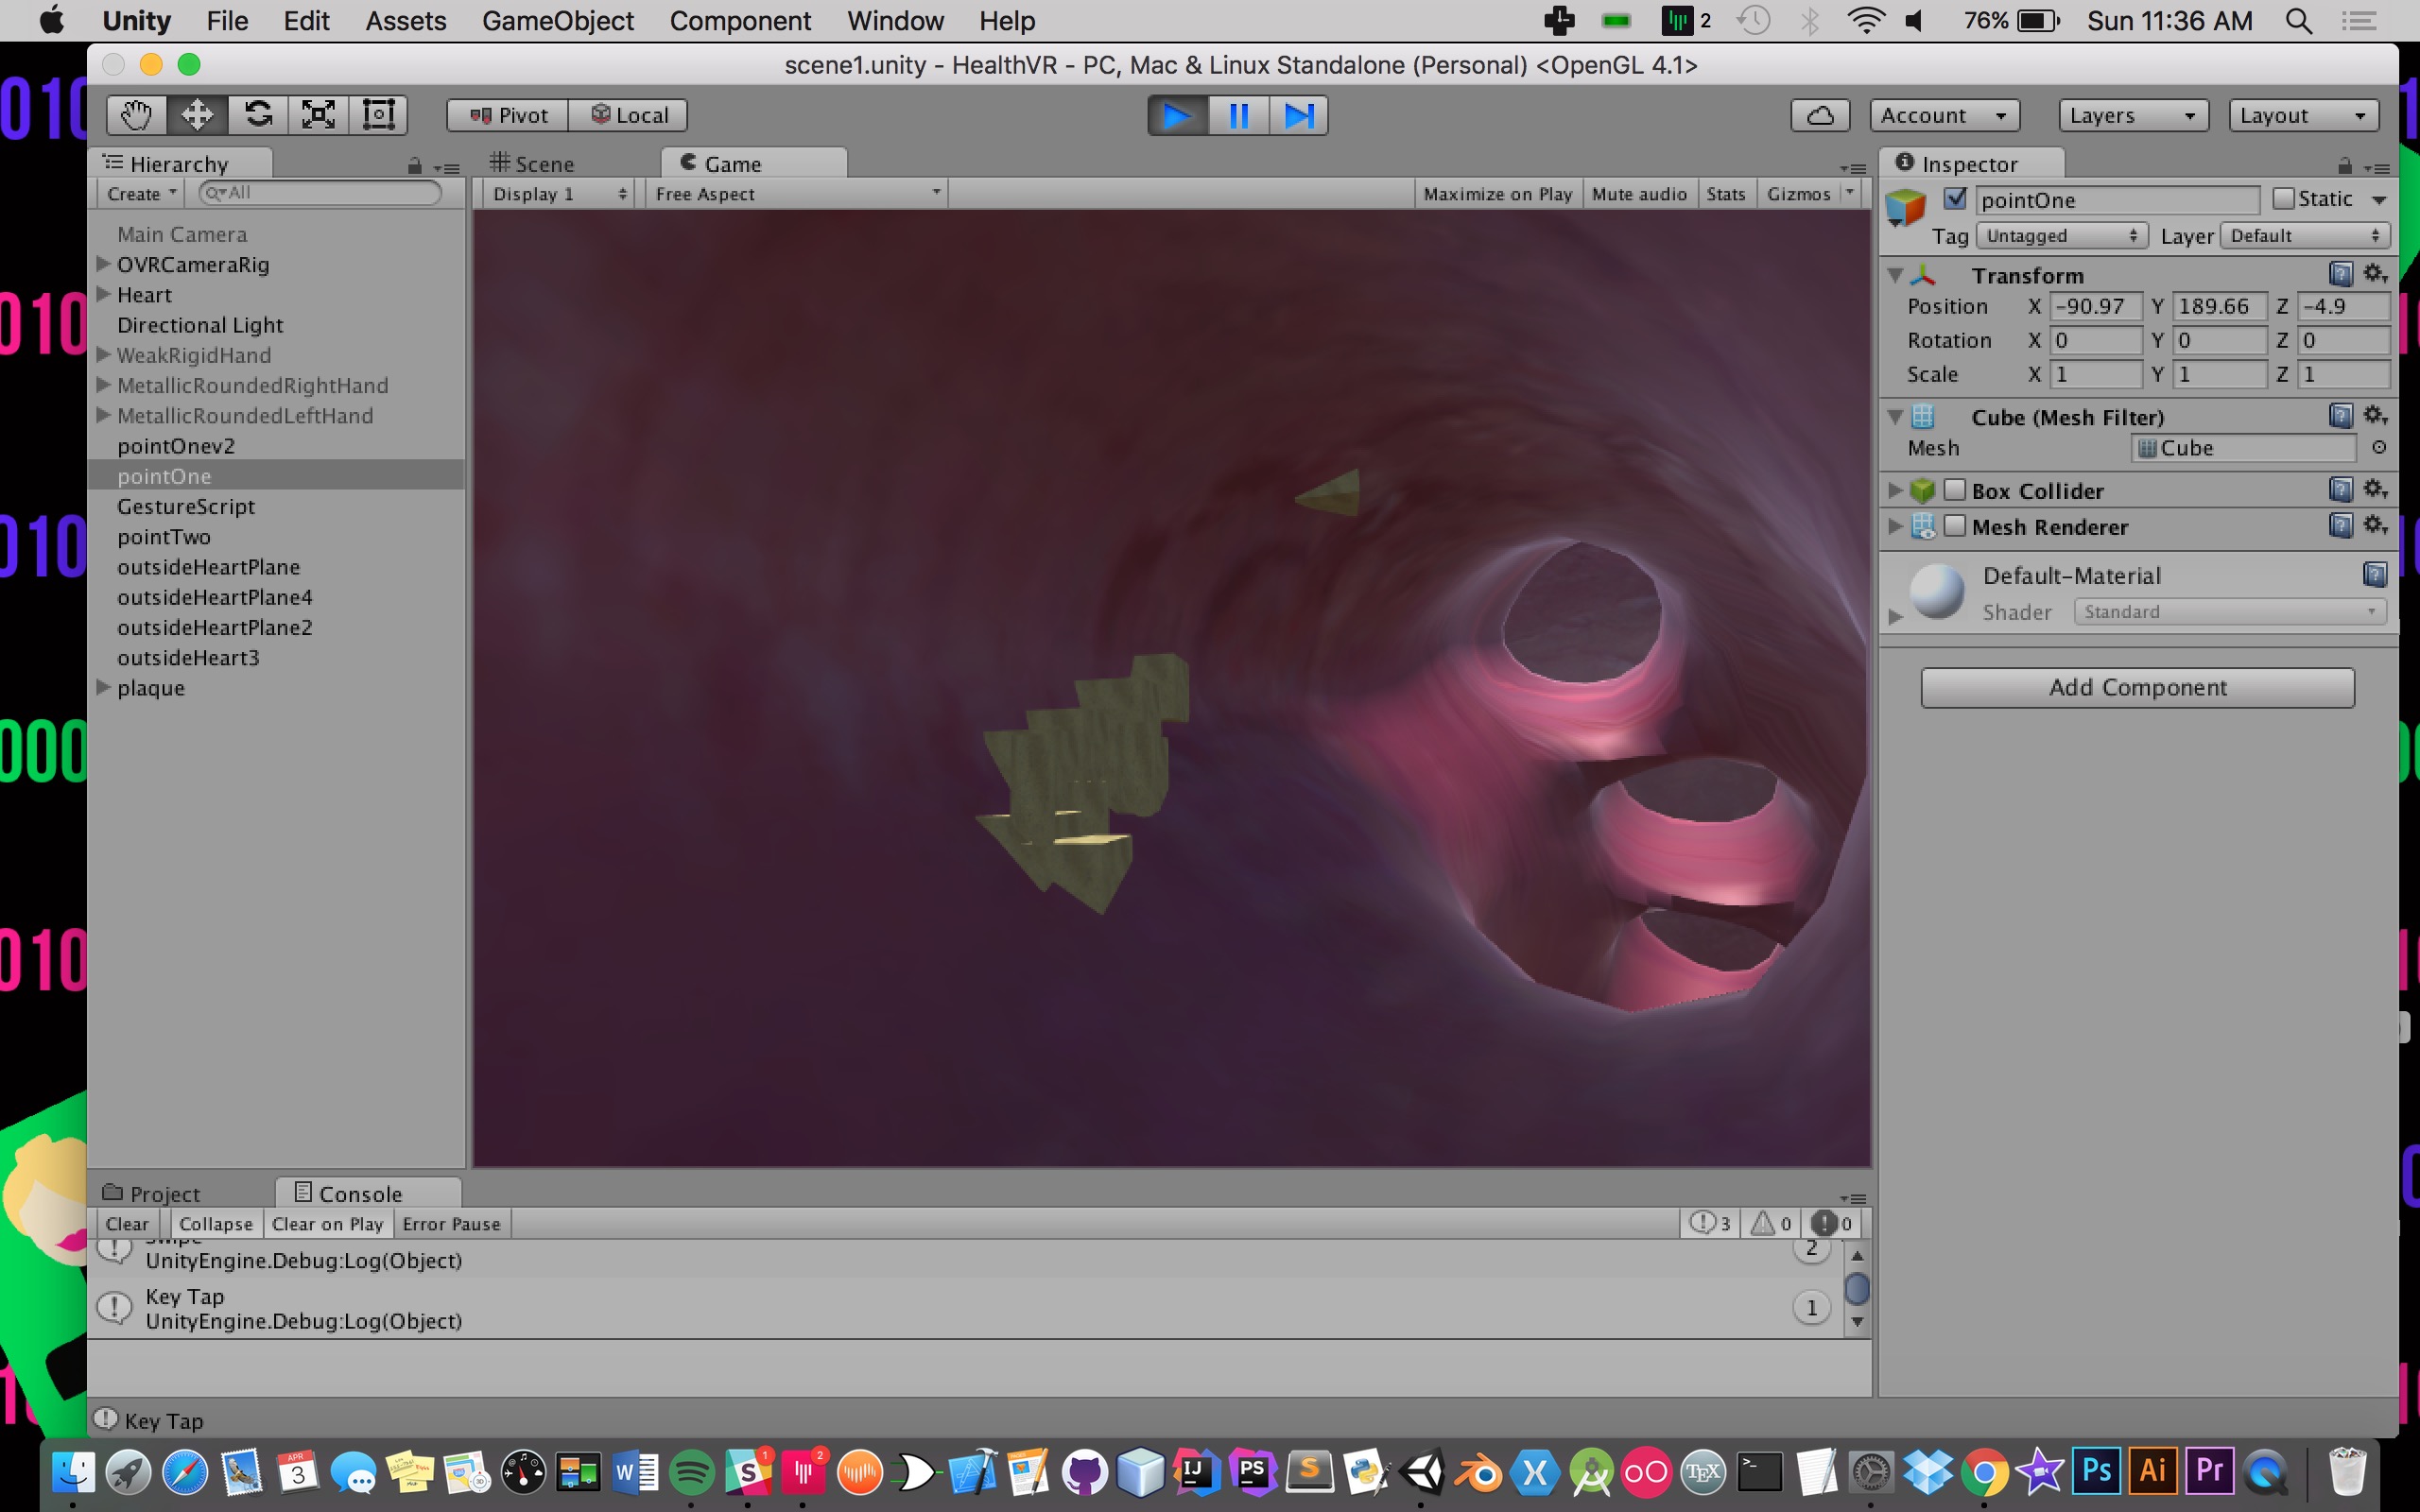Open Transform component gear settings
Image resolution: width=2420 pixels, height=1512 pixels.
(2375, 274)
